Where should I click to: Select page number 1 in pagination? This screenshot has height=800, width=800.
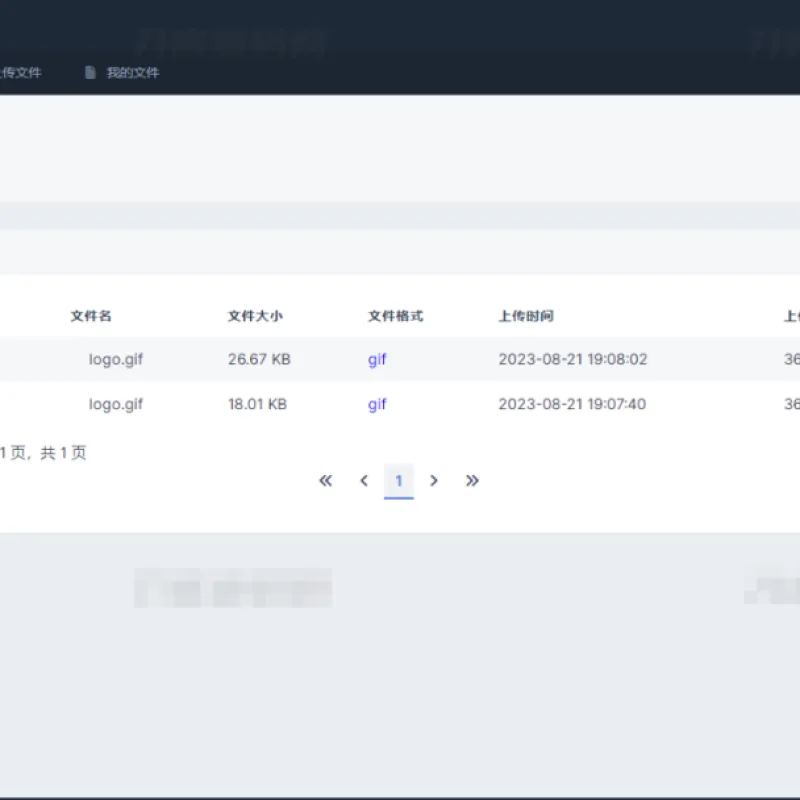pos(398,481)
